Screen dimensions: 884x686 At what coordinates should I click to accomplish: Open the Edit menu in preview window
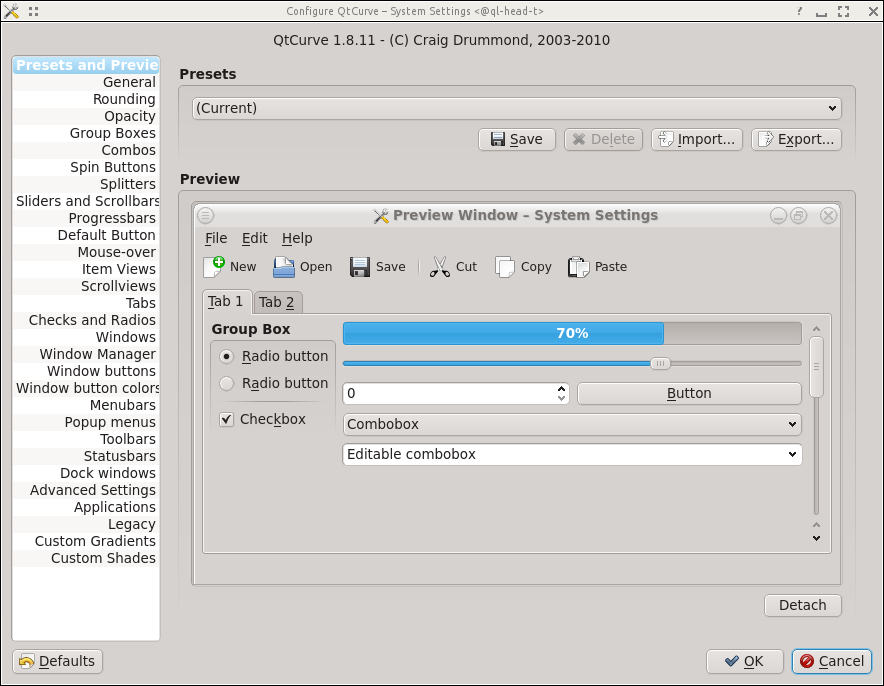[255, 238]
